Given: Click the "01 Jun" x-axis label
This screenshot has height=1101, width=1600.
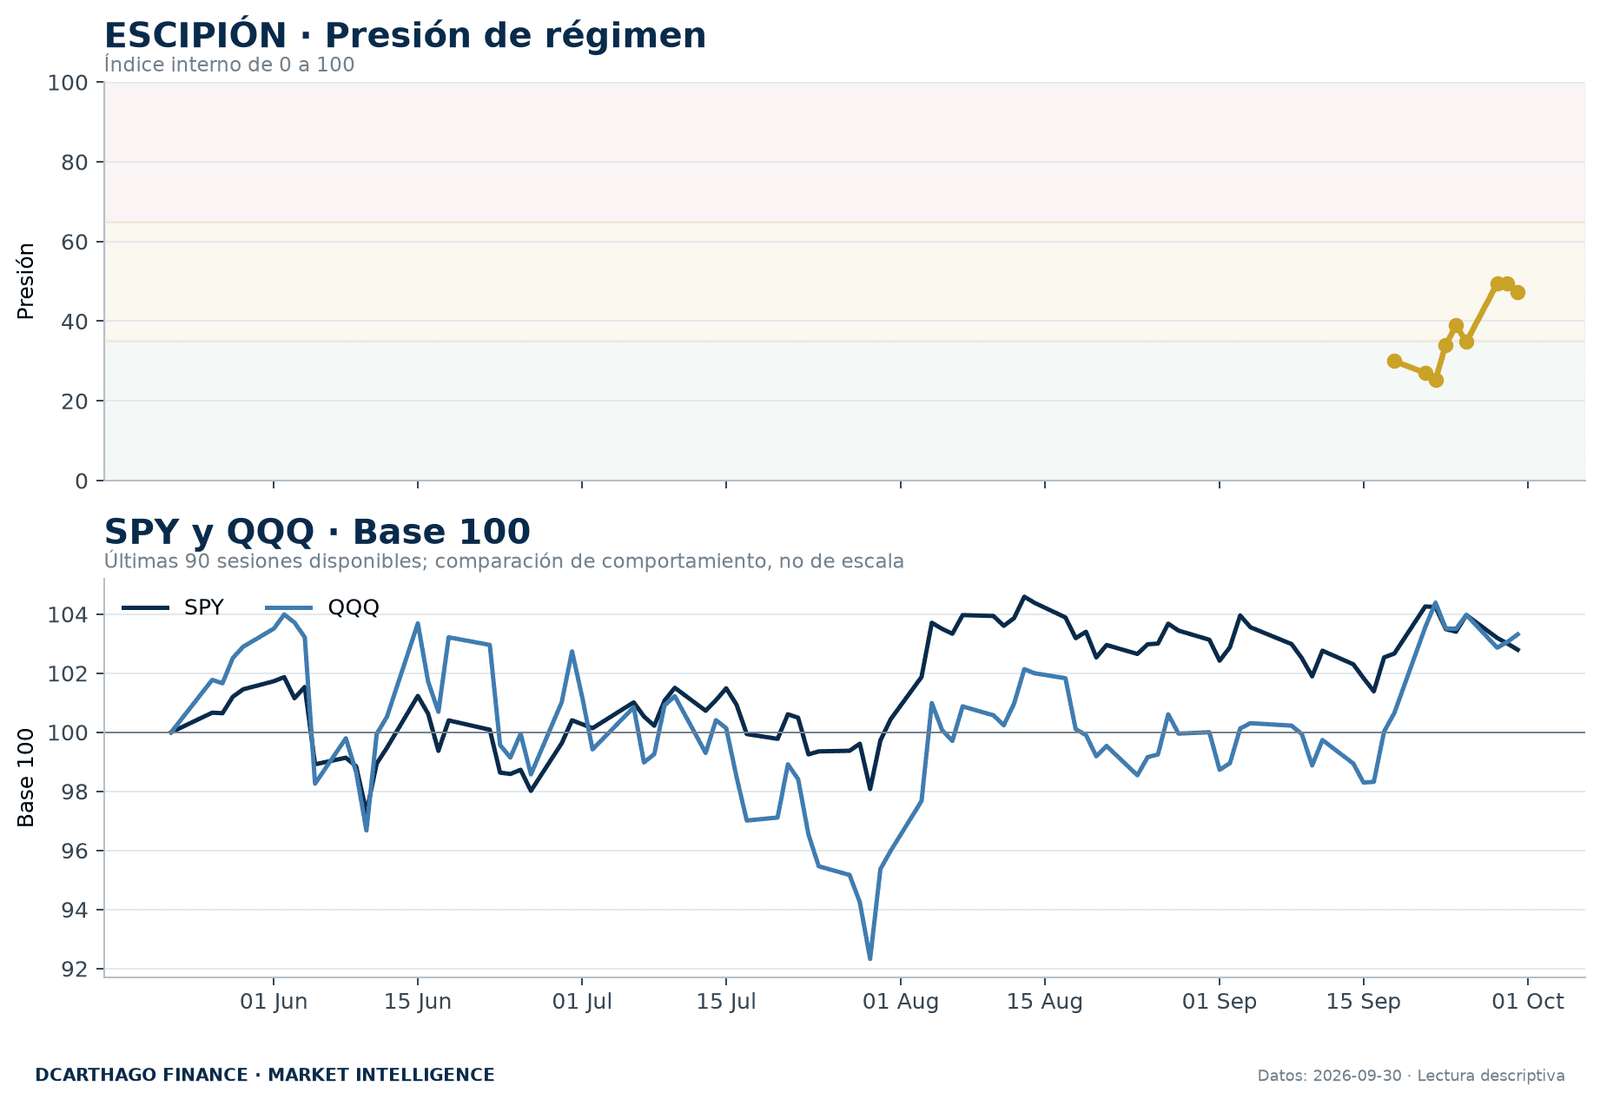Looking at the screenshot, I should (x=274, y=1002).
